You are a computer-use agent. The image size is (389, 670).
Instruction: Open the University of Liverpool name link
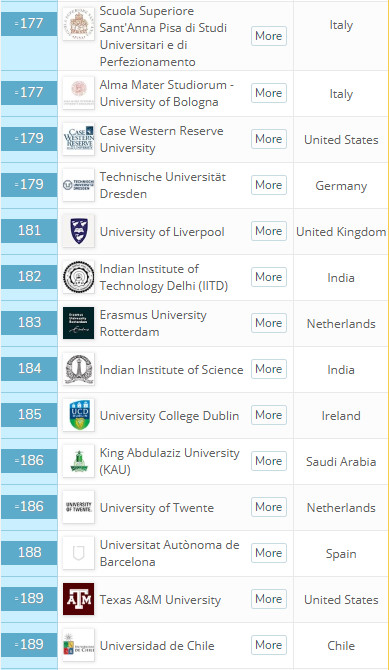pyautogui.click(x=162, y=232)
